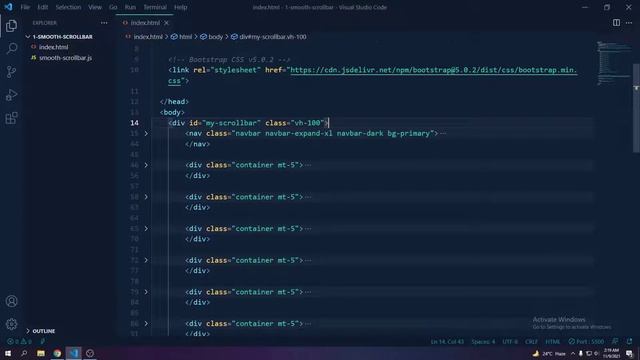Open the Help menu
The height and width of the screenshot is (360, 640).
point(180,7)
